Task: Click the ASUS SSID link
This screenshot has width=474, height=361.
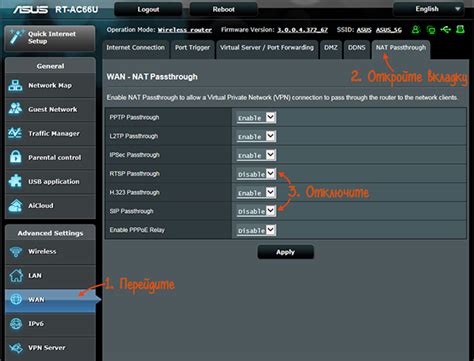Action: pyautogui.click(x=364, y=30)
